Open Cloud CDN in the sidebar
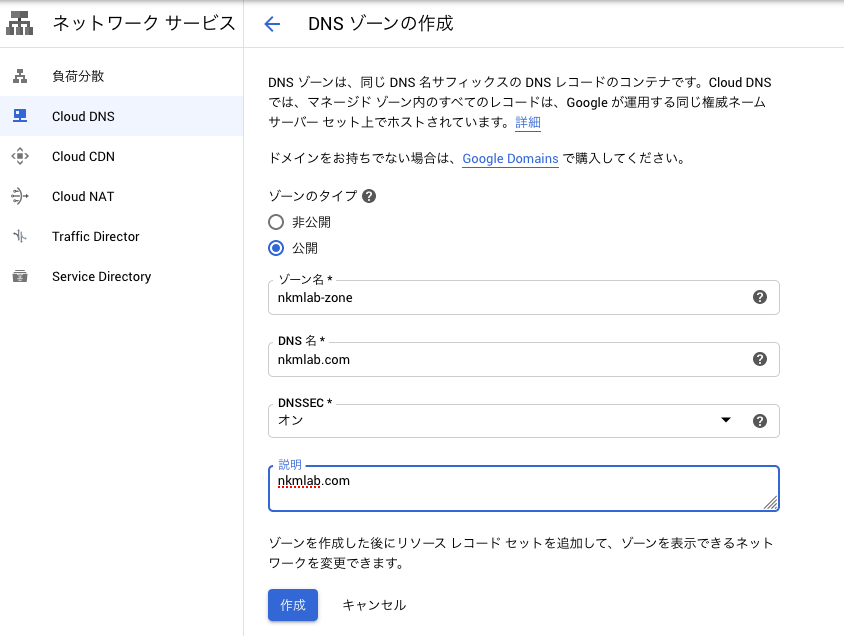844x636 pixels. 122,156
